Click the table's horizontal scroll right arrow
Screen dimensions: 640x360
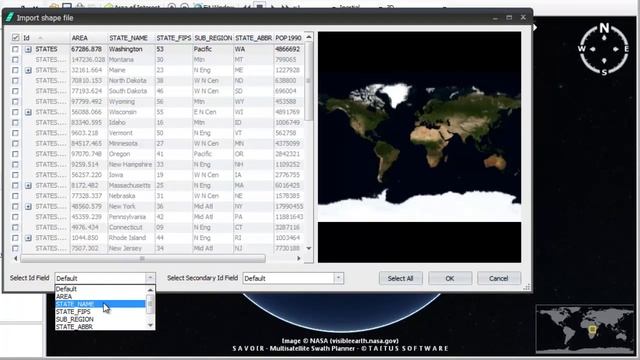point(299,258)
